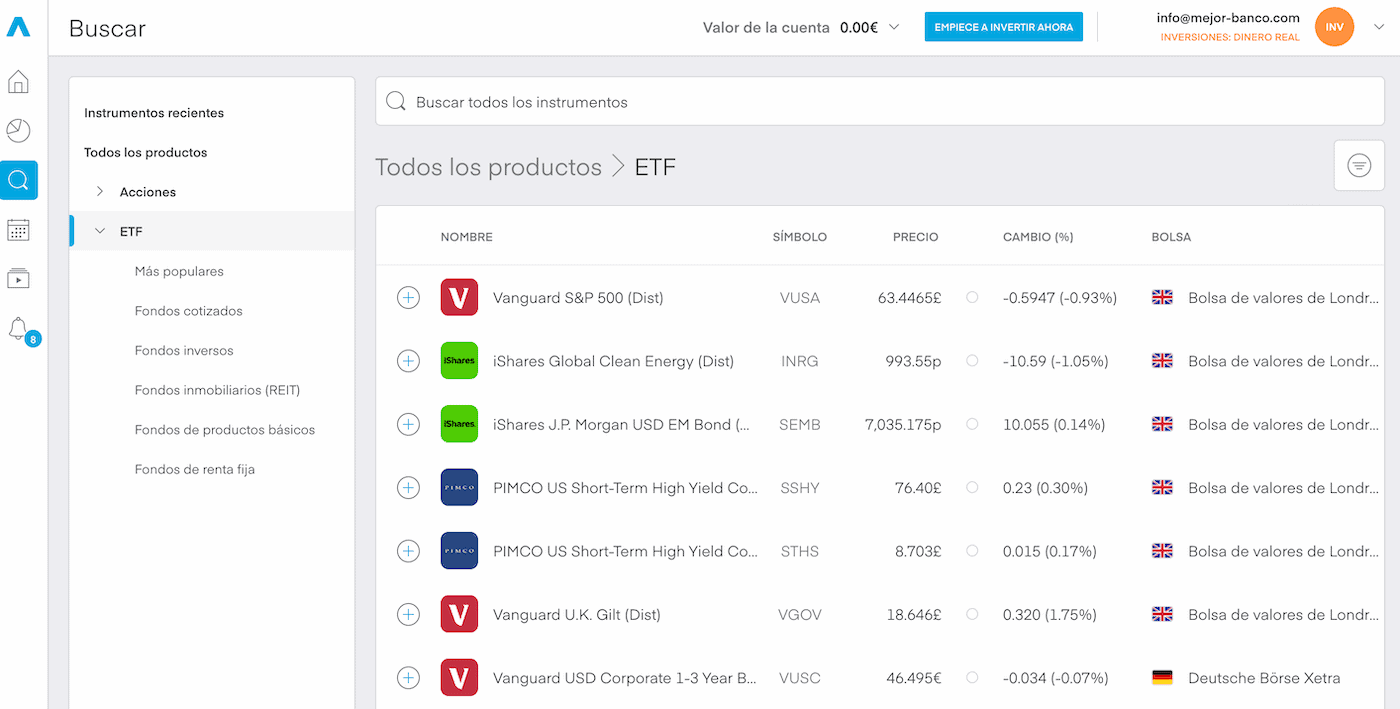Open Todos los productos in left panel
This screenshot has height=709, width=1400.
click(146, 153)
